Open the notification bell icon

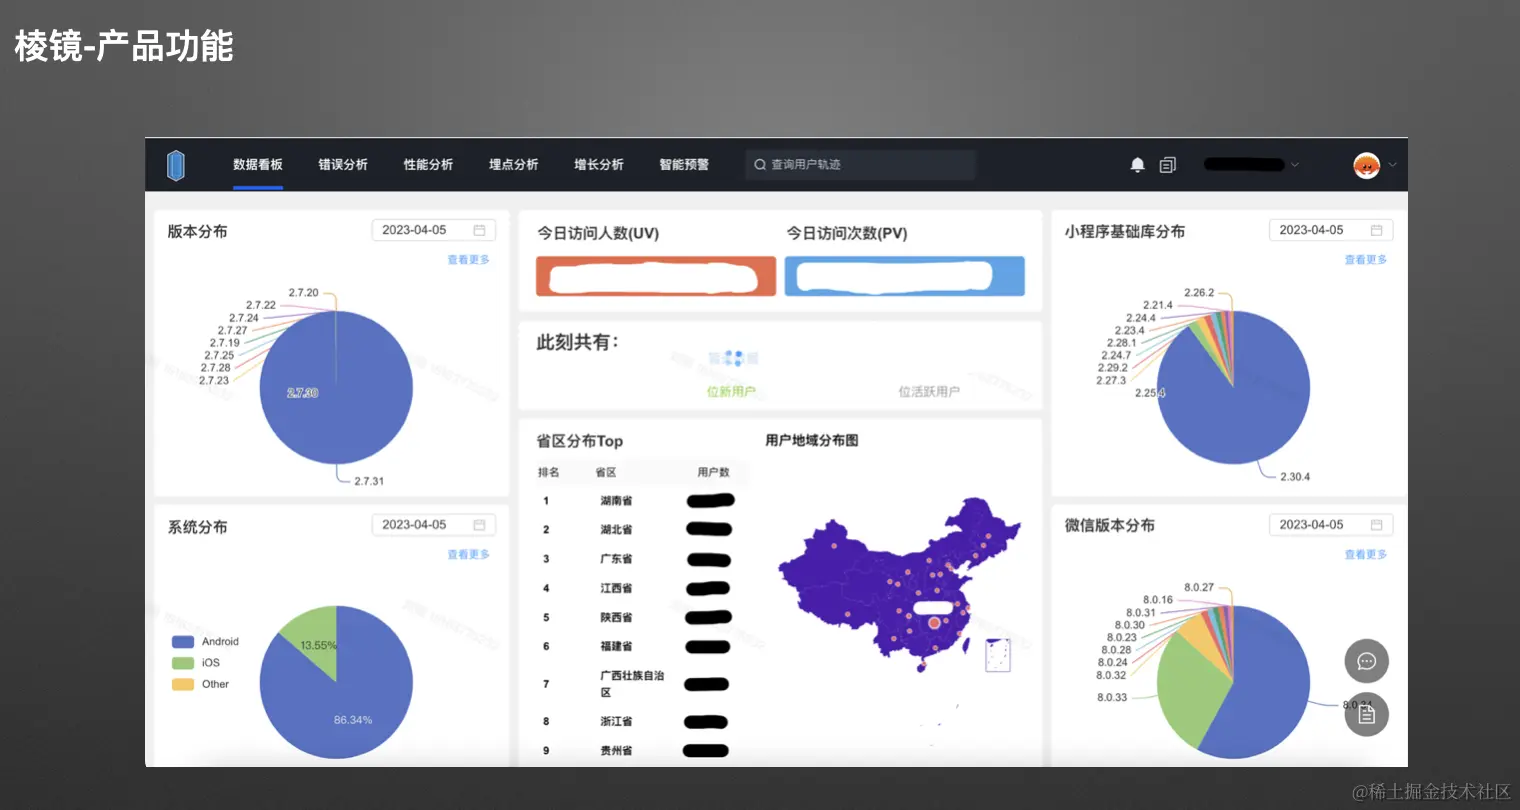[1137, 165]
